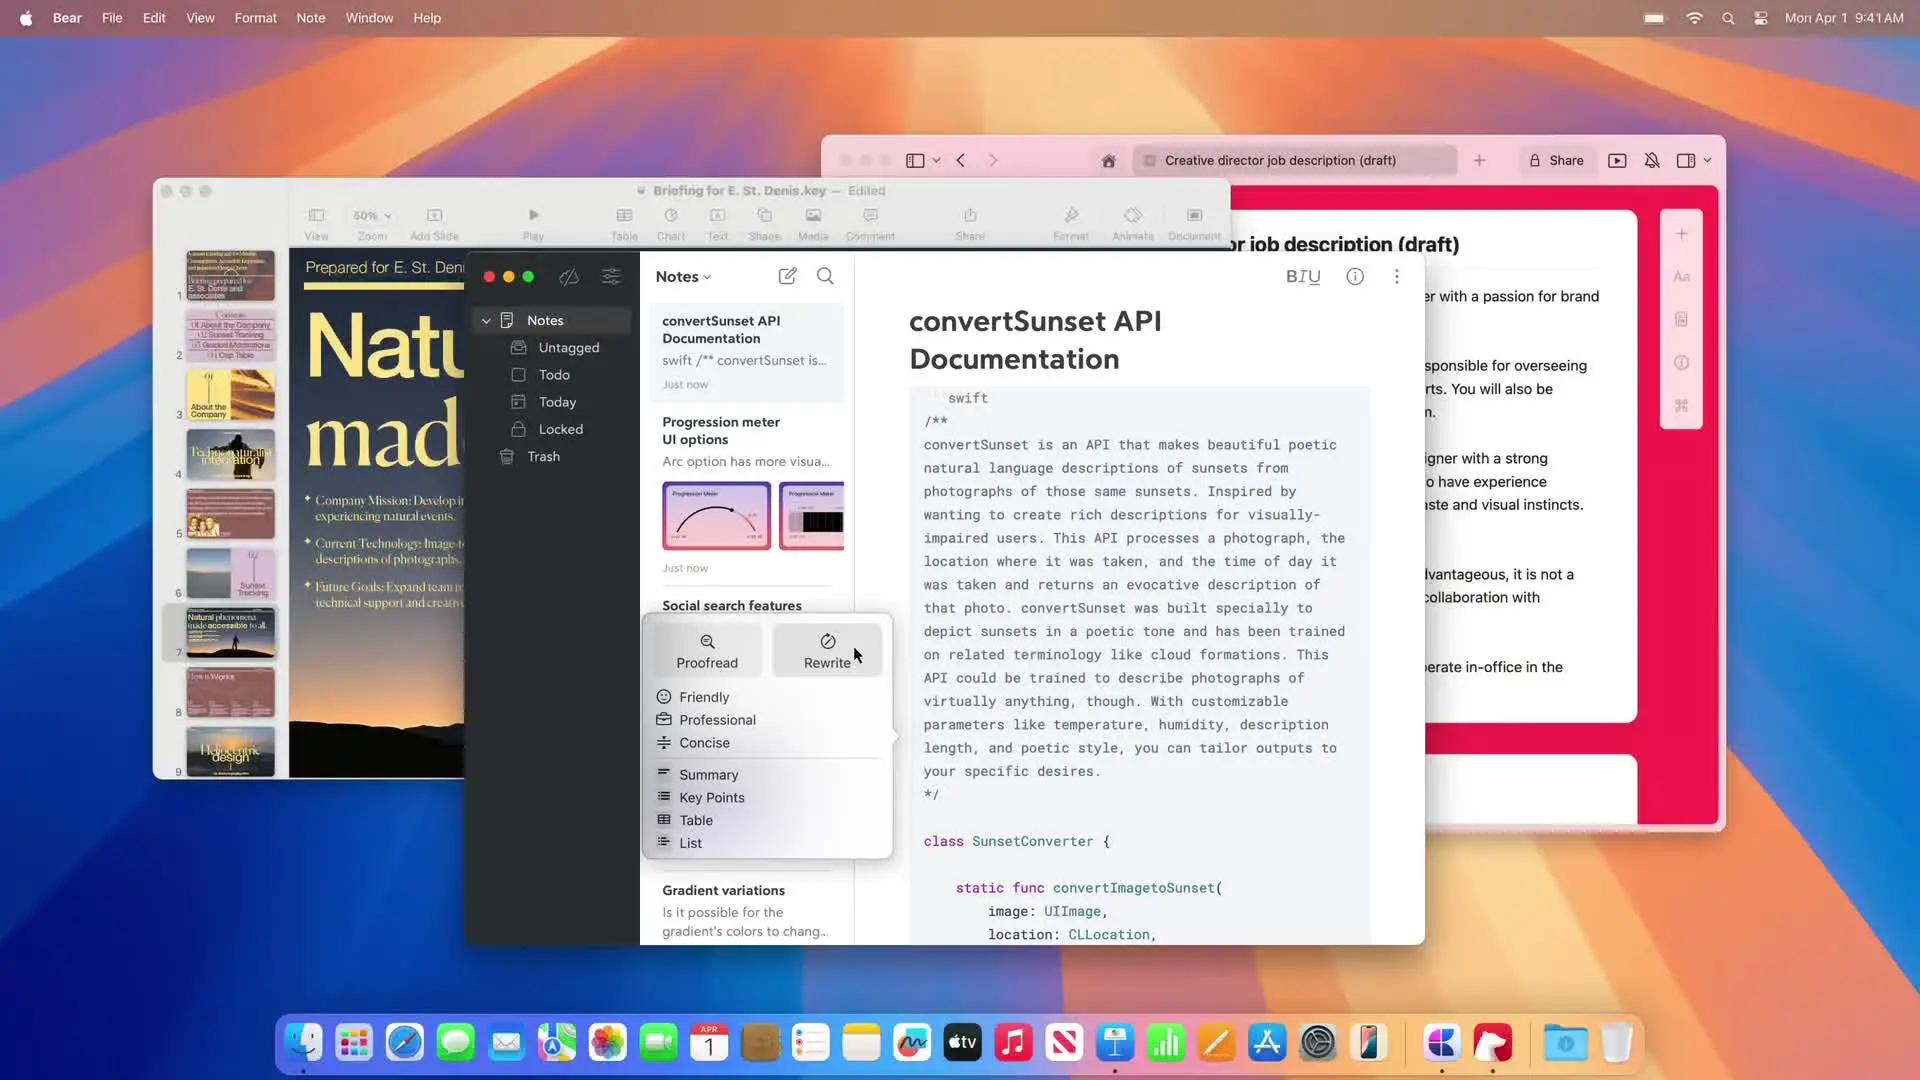The image size is (1920, 1080).
Task: Click the Rewrite tool in popup
Action: [827, 650]
